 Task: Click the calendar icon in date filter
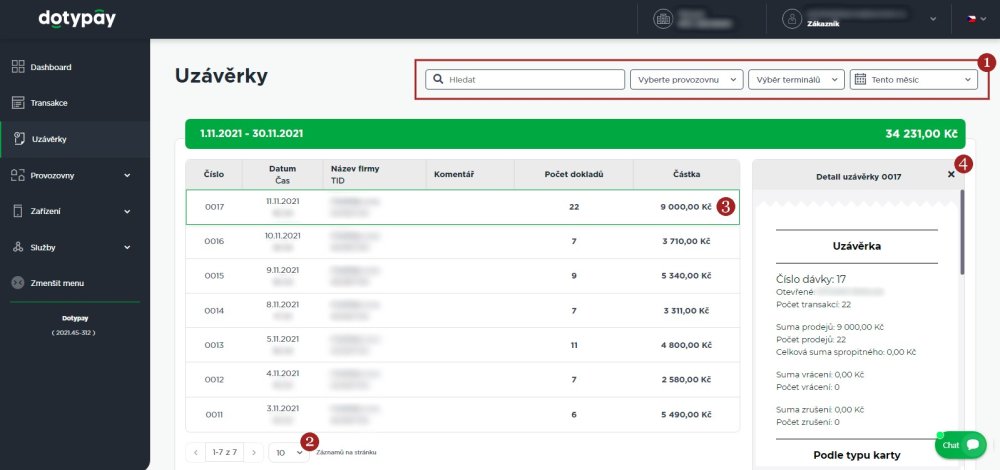point(860,80)
